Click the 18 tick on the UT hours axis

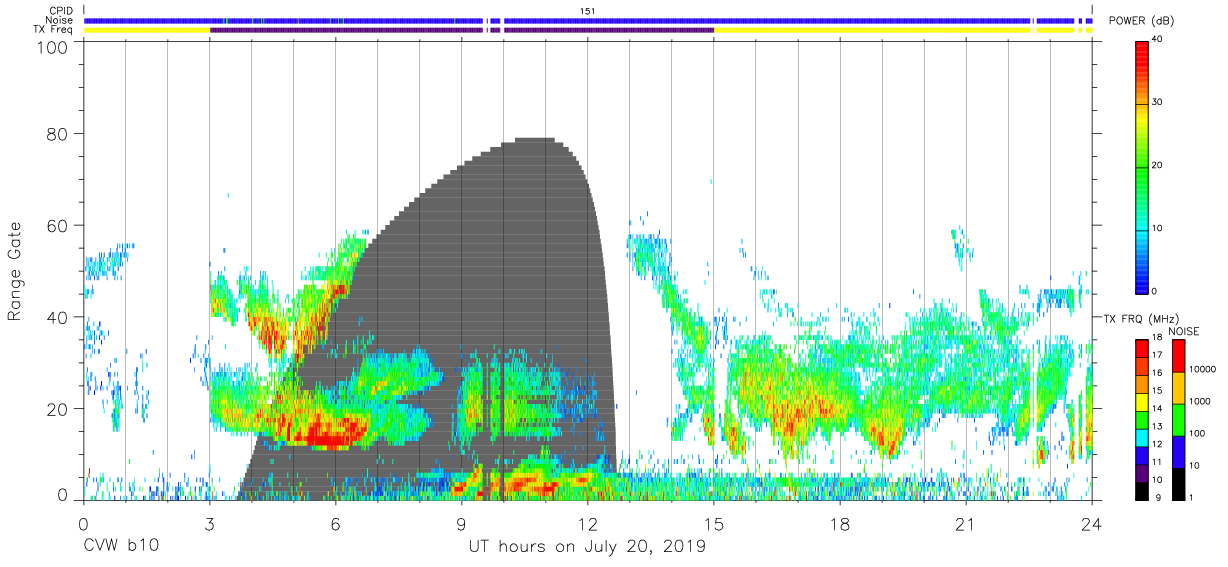[840, 523]
